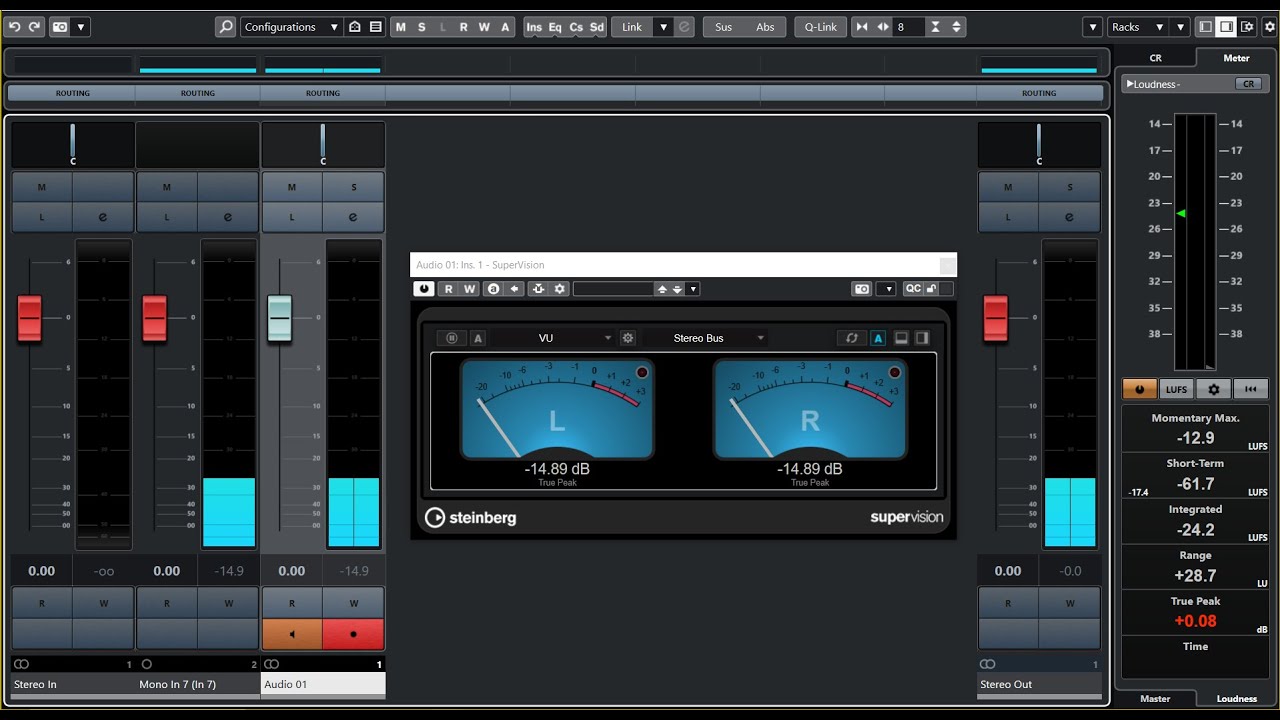Toggle global Write automation W in toolbar
The width and height of the screenshot is (1280, 720).
[x=484, y=27]
